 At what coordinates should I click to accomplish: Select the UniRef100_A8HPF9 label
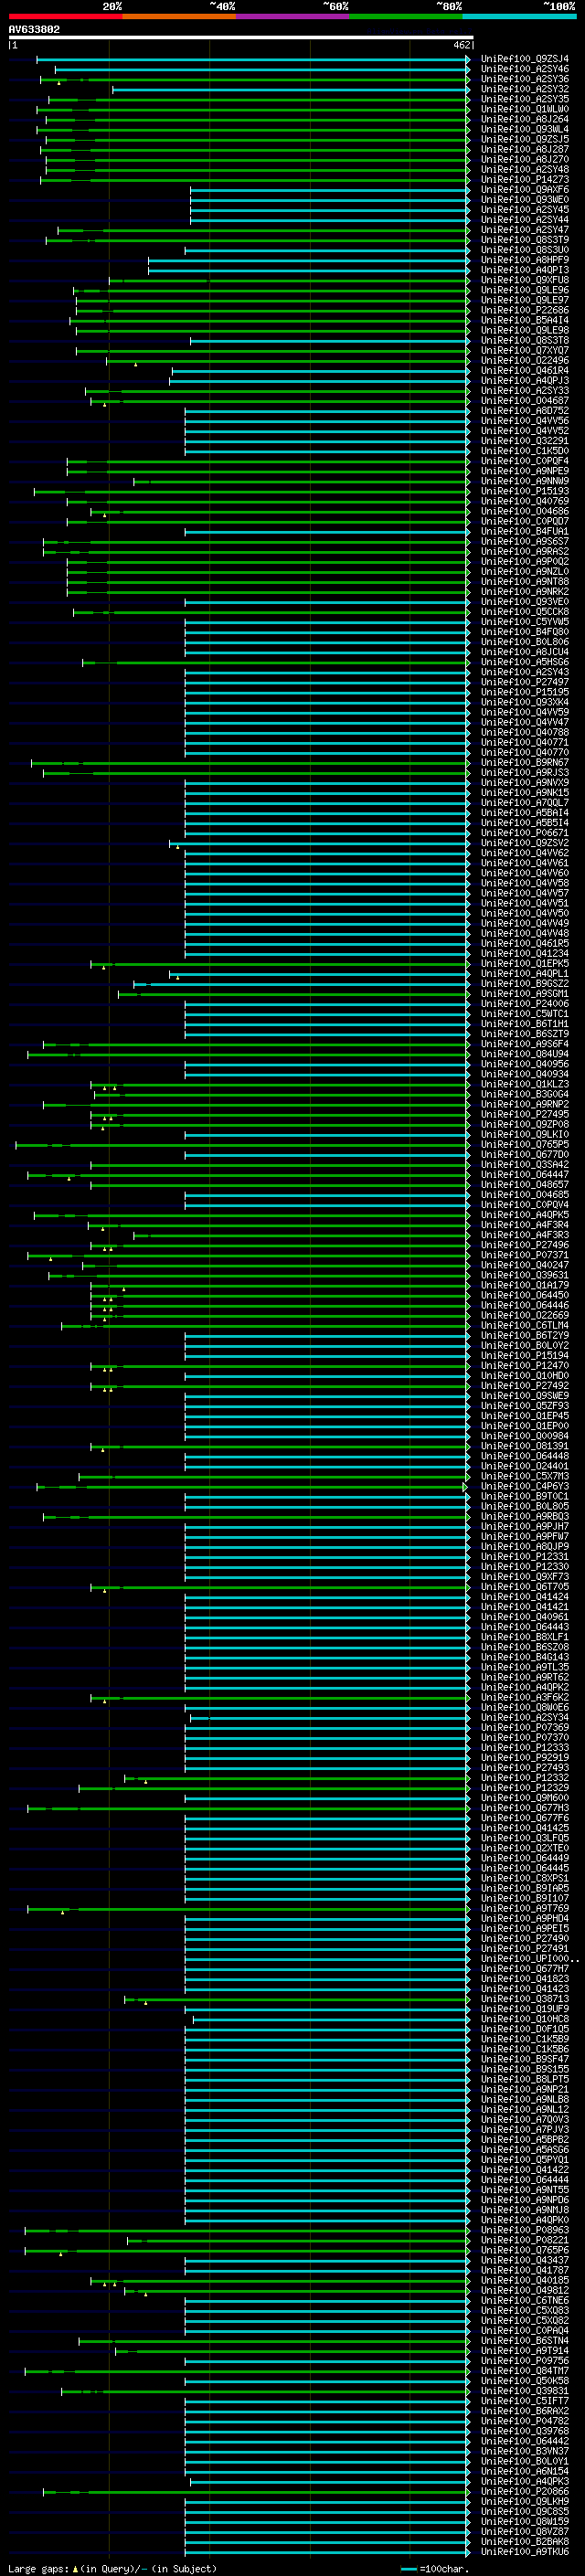point(525,260)
